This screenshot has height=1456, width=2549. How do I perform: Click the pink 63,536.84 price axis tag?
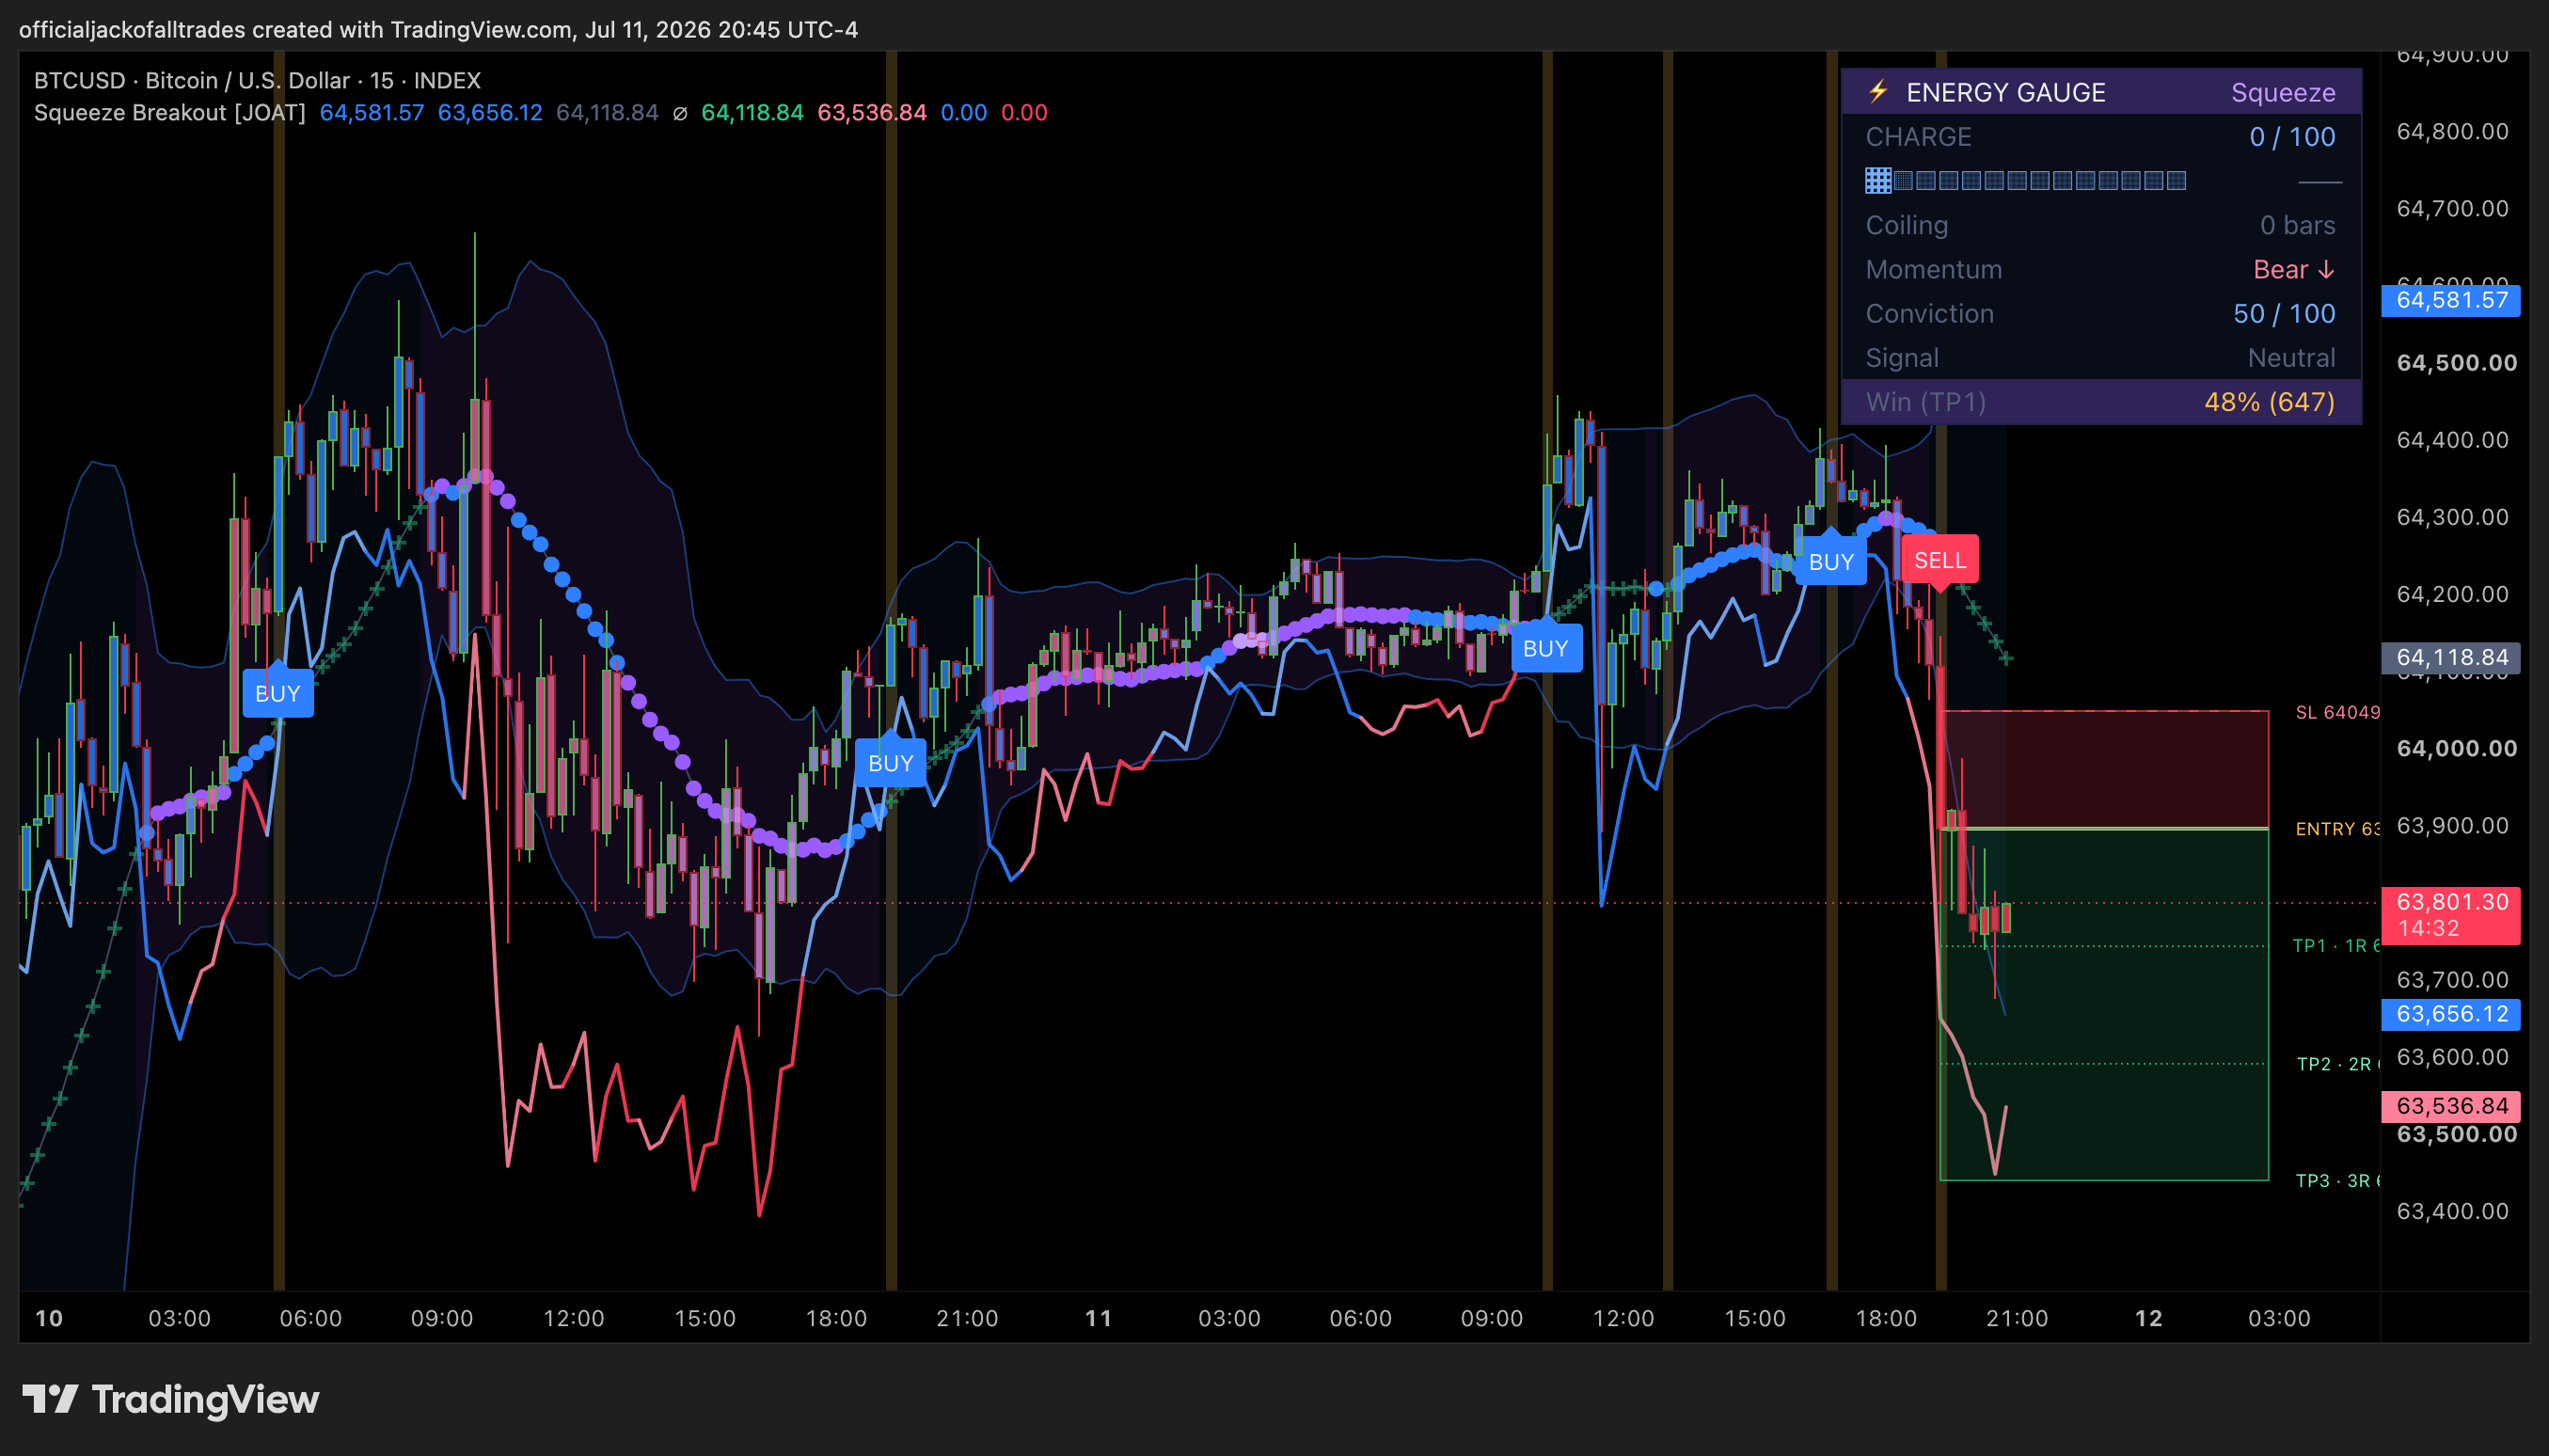pos(2451,1106)
